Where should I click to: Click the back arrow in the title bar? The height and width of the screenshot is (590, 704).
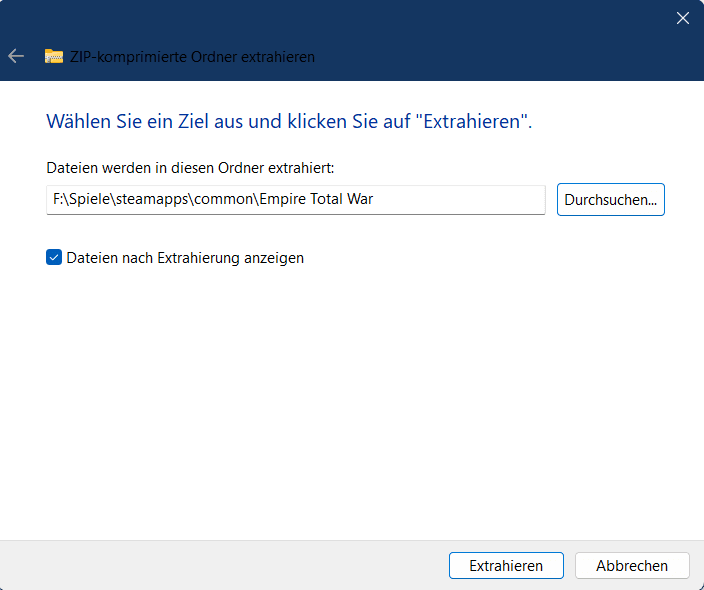[x=16, y=56]
